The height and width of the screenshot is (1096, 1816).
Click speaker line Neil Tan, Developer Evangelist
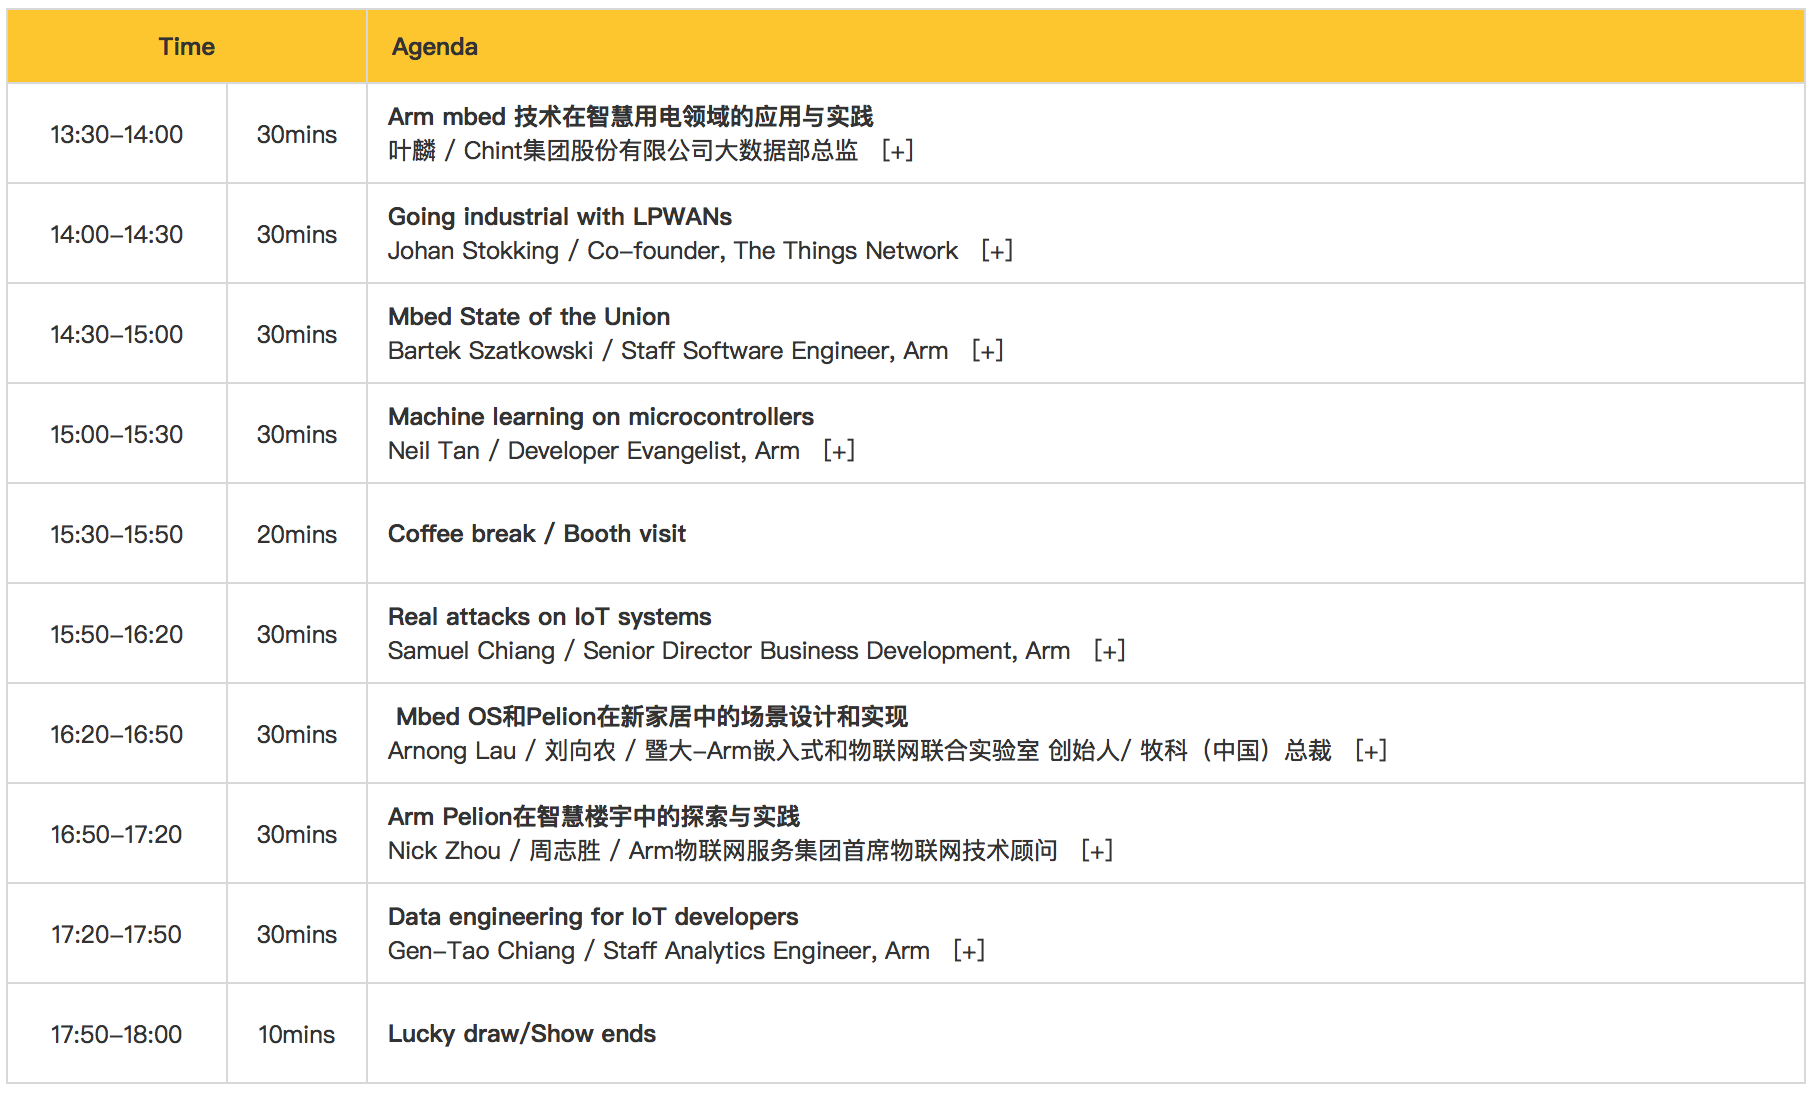pos(594,451)
